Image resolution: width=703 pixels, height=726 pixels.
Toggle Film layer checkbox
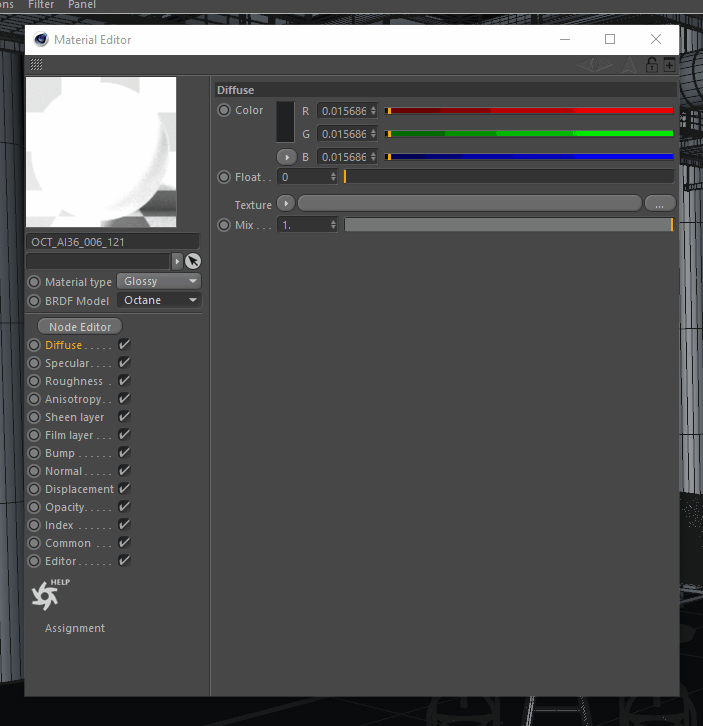click(x=124, y=435)
